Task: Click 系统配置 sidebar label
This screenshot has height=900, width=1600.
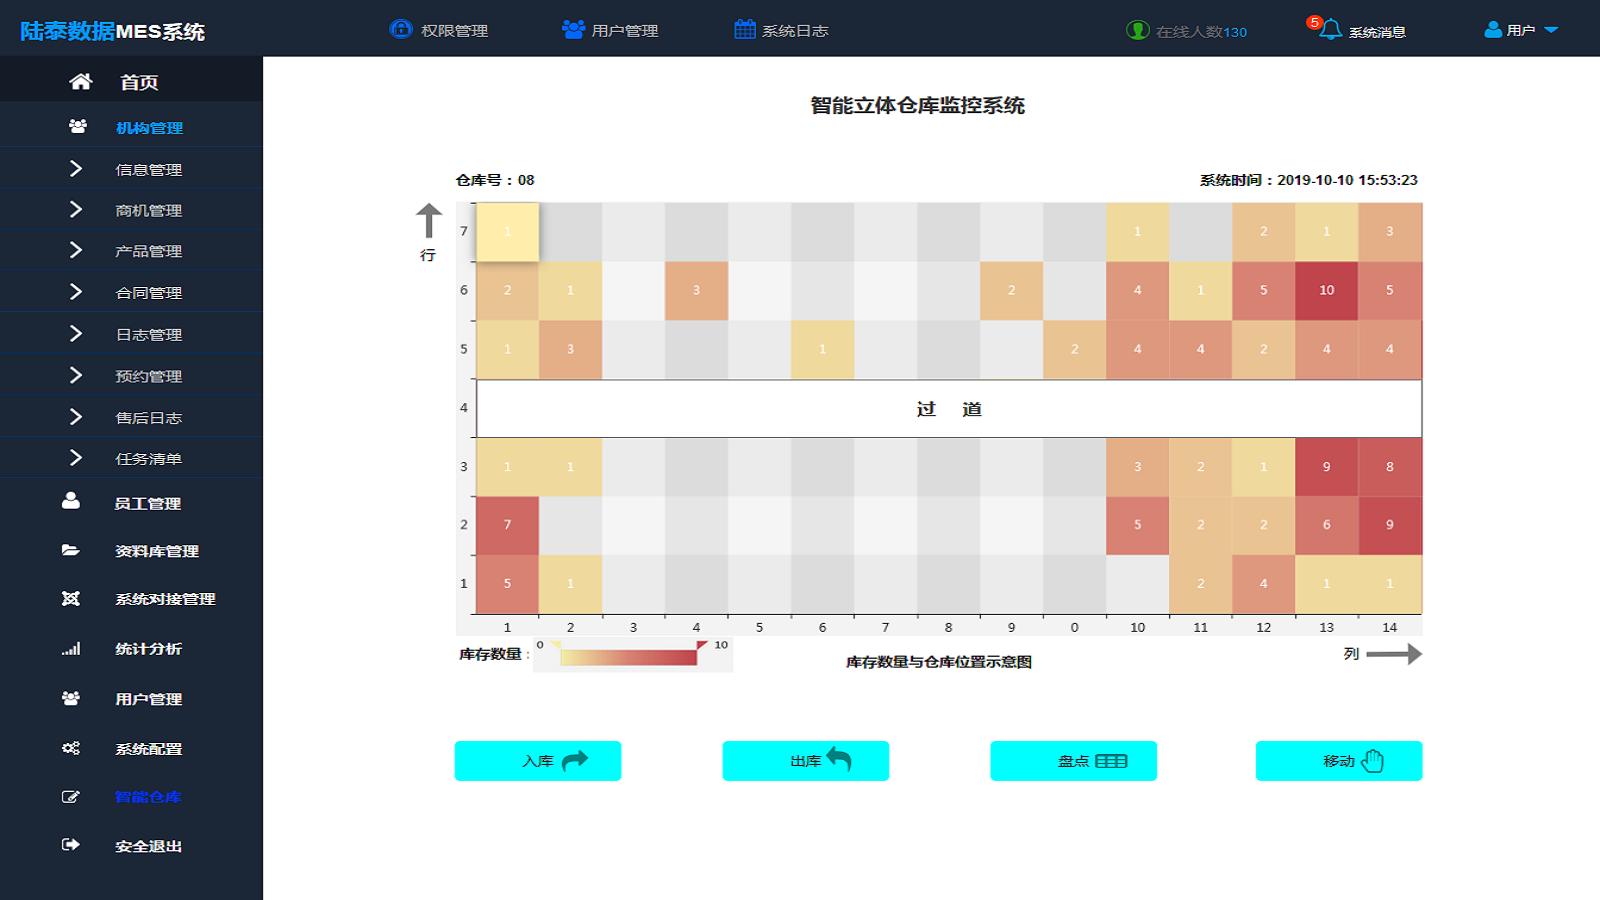Action: pos(148,749)
